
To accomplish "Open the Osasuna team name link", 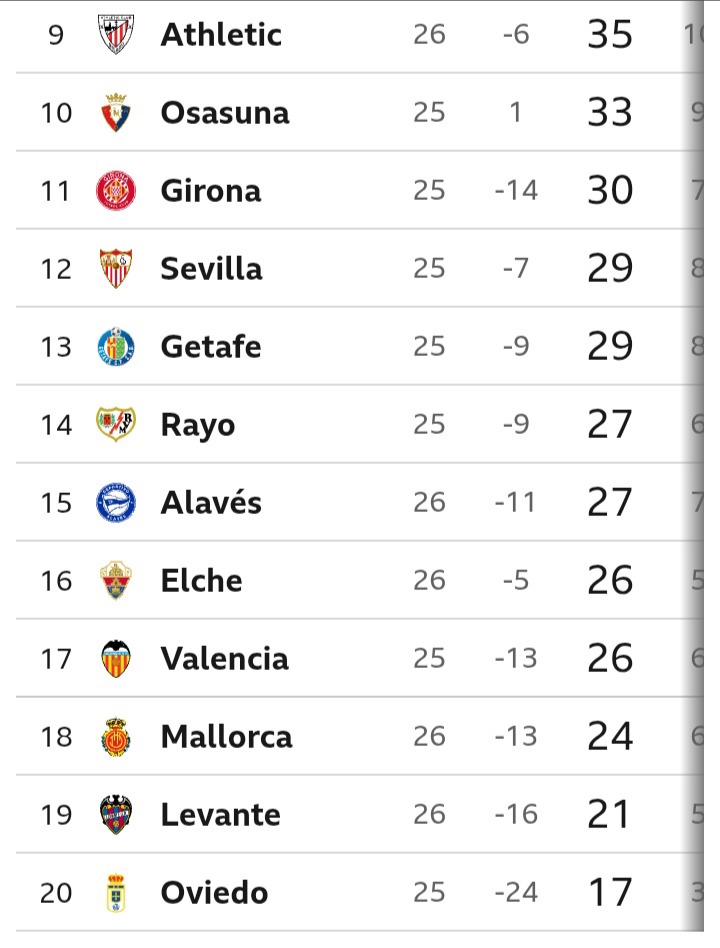I will [224, 112].
